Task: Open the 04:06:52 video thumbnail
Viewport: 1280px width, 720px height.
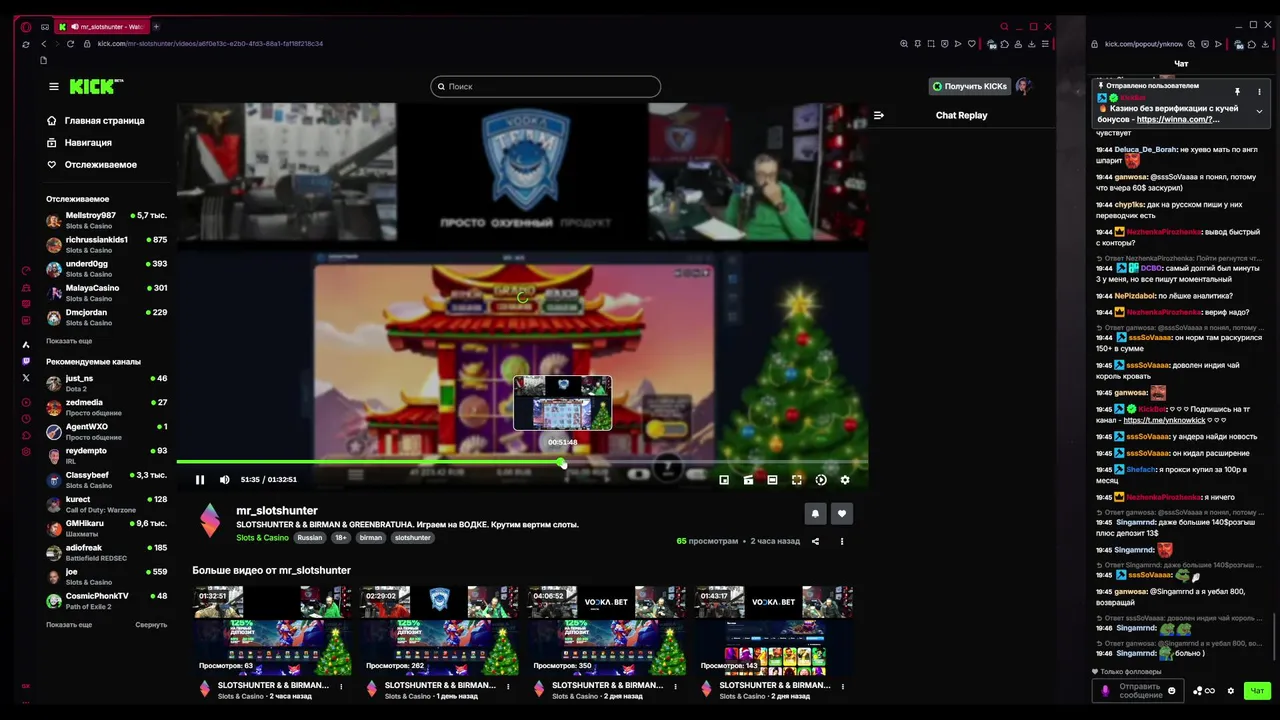Action: 607,631
